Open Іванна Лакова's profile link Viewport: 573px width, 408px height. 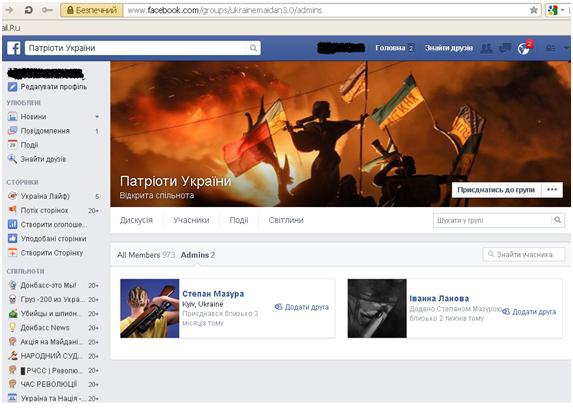439,298
